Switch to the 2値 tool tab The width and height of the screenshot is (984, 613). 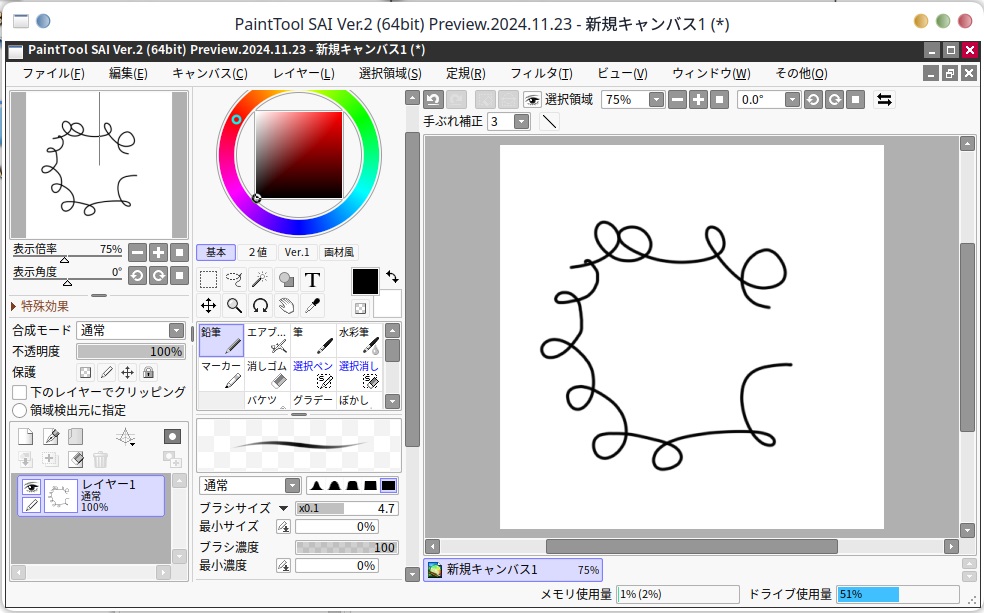tap(257, 252)
